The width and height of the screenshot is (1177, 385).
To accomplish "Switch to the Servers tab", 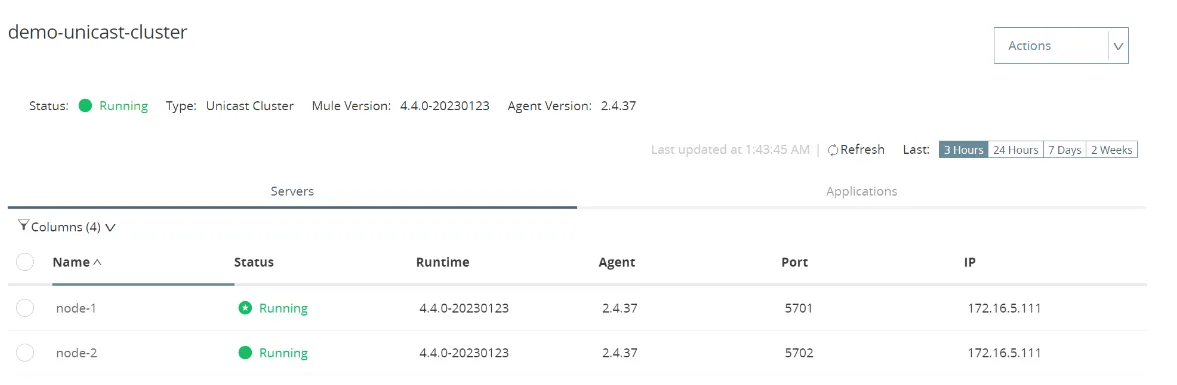I will pyautogui.click(x=292, y=191).
